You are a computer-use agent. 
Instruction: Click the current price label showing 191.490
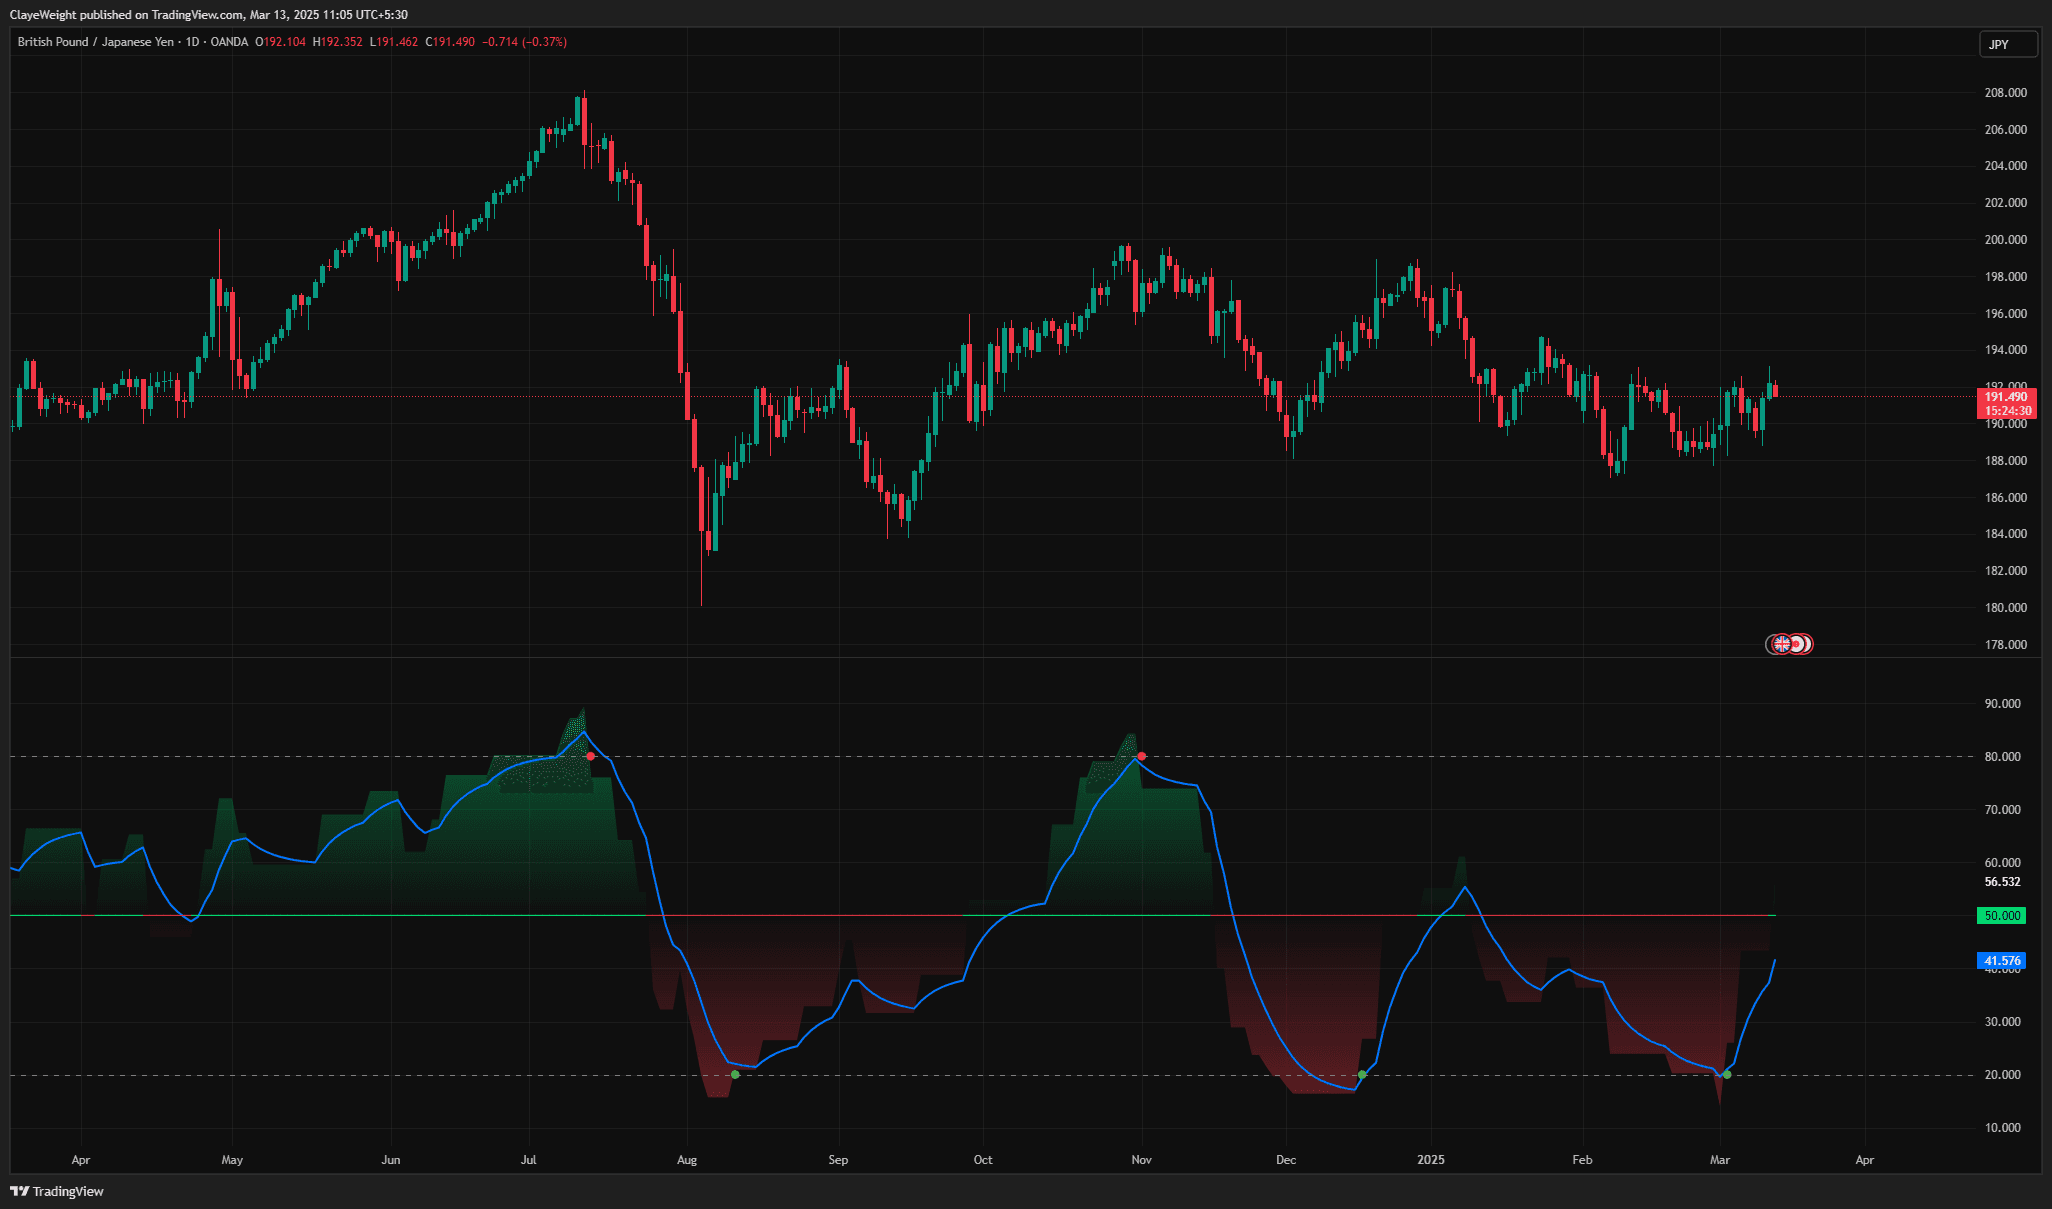click(x=2005, y=396)
